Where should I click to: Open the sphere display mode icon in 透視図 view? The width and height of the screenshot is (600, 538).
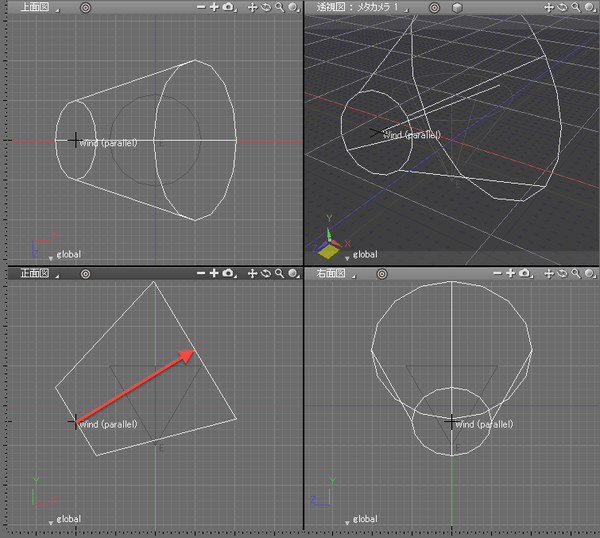pos(590,8)
